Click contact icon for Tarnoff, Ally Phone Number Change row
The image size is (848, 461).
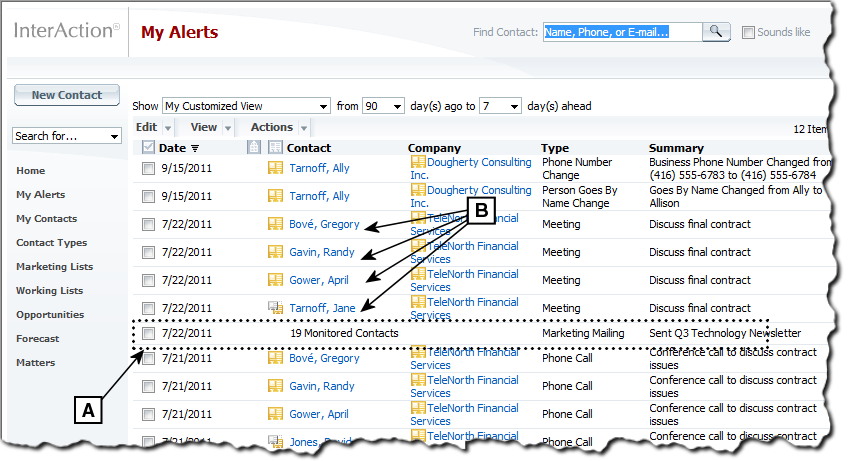(x=275, y=168)
